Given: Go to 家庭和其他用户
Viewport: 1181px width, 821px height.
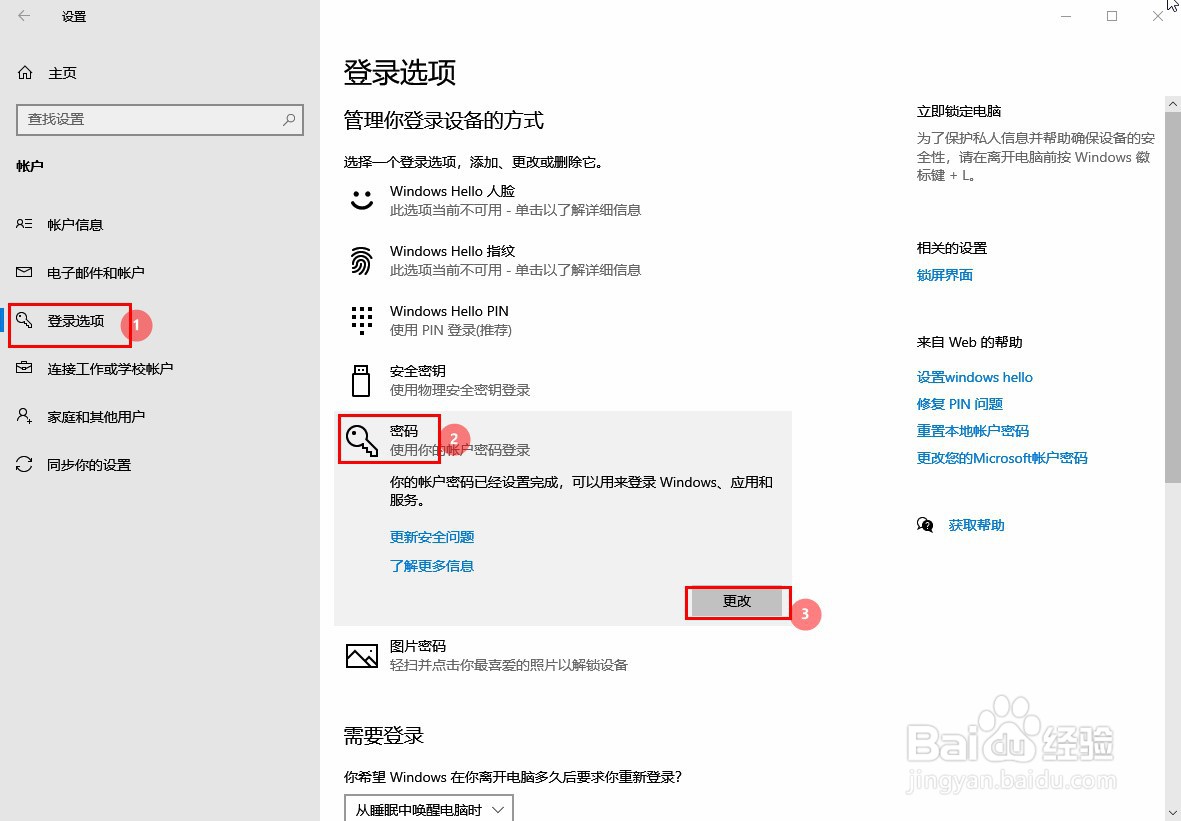Looking at the screenshot, I should 160,417.
